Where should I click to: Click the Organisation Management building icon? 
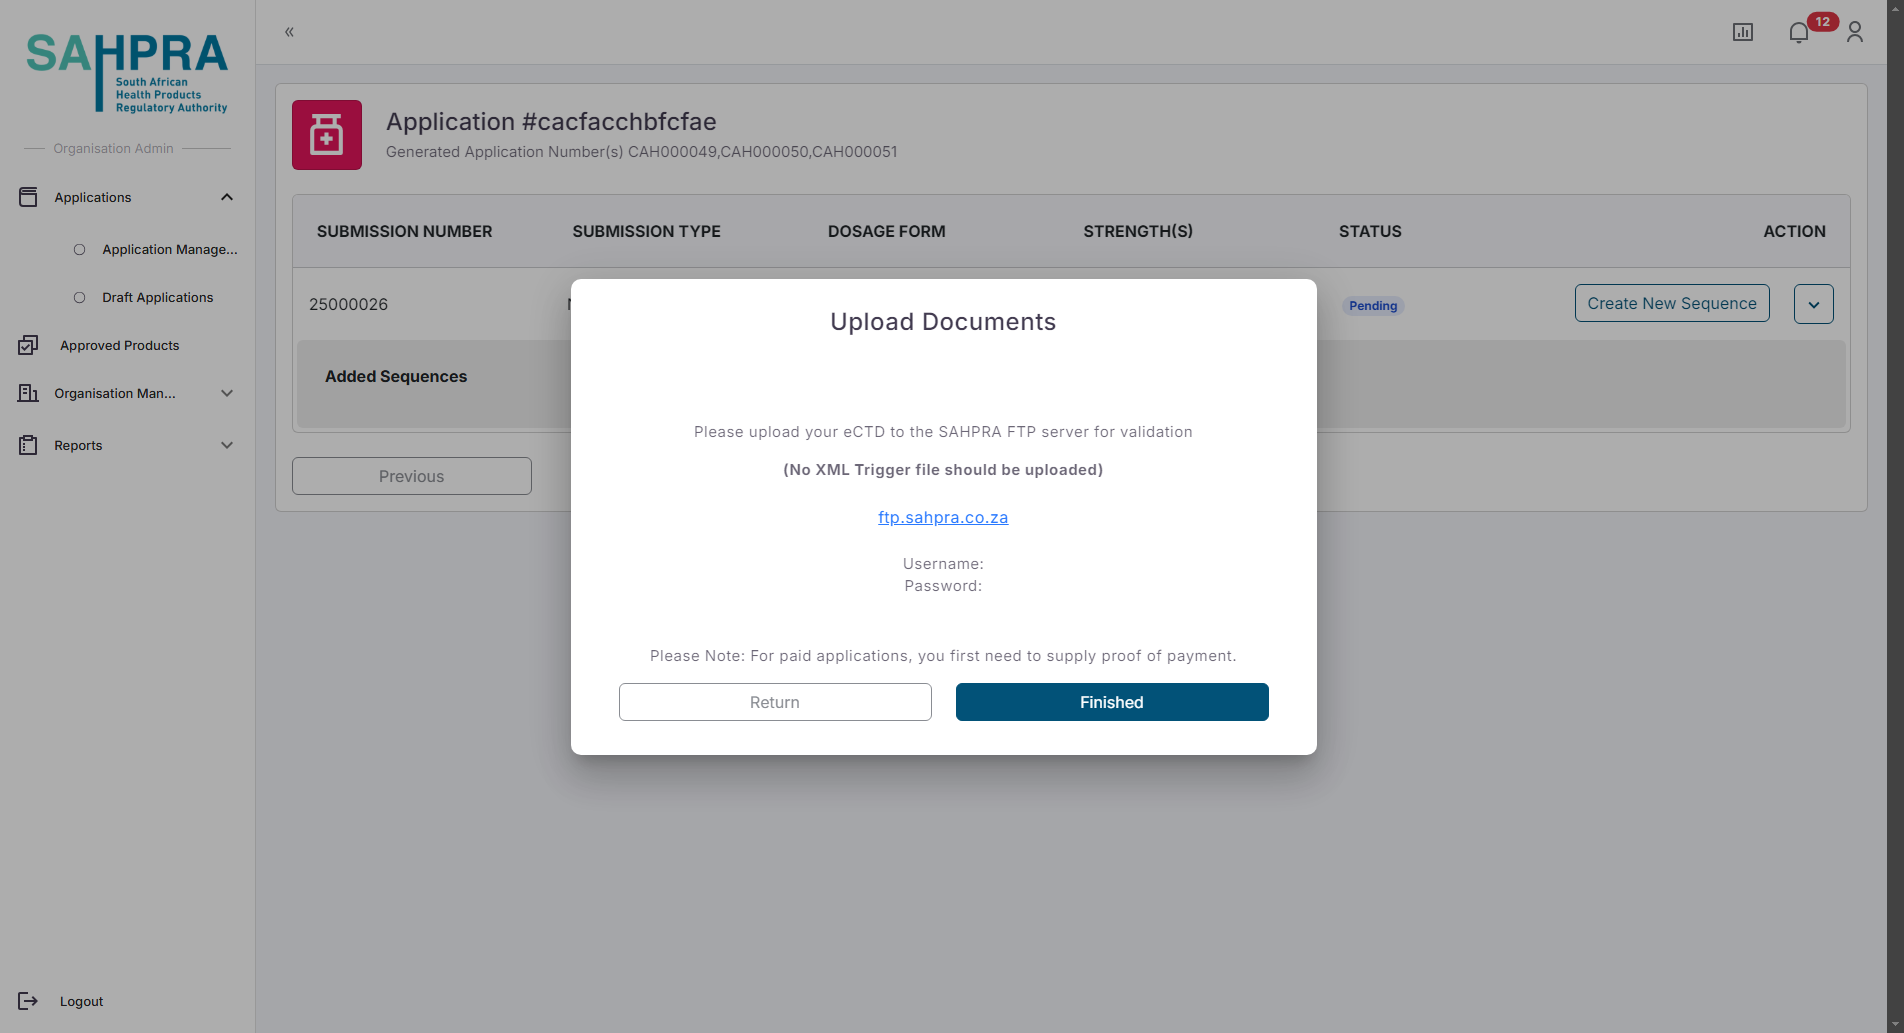point(28,394)
